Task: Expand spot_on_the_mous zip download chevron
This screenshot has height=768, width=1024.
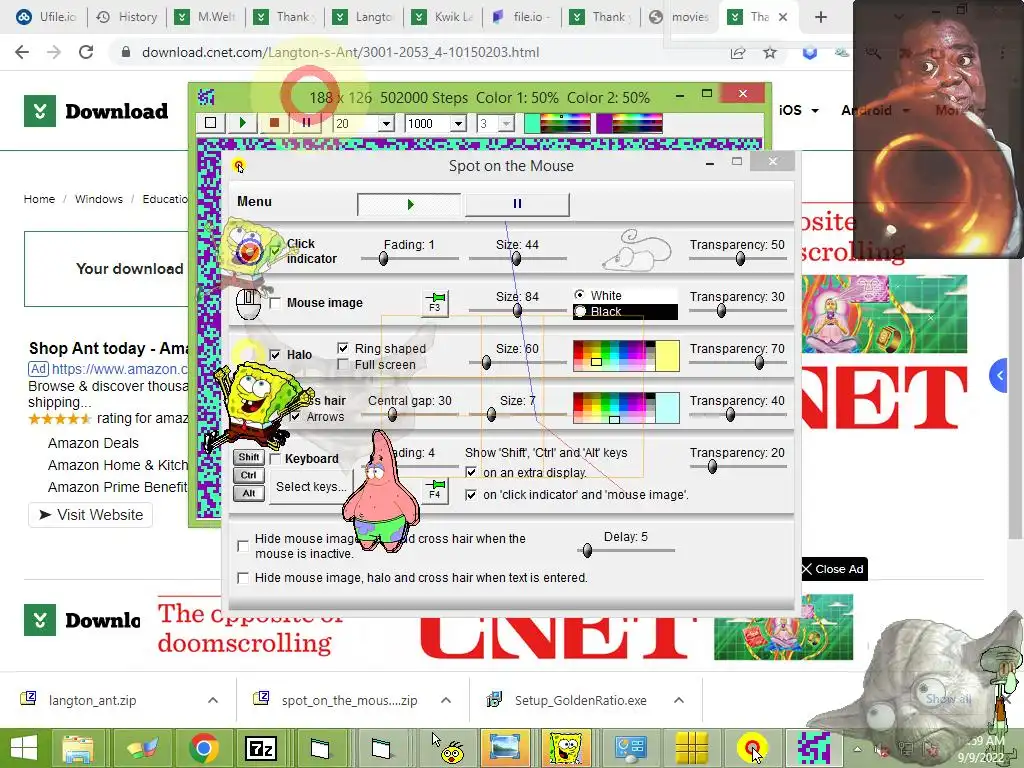Action: pos(445,700)
